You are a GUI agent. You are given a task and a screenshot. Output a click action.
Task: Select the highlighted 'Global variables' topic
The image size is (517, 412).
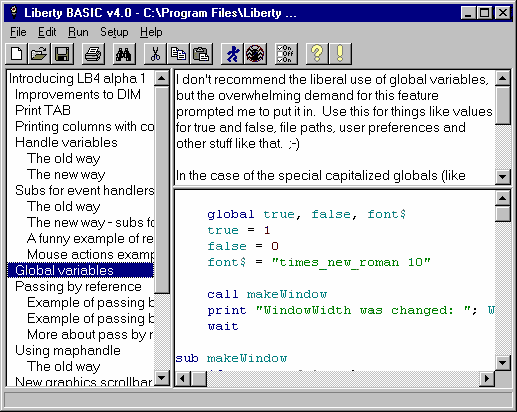coord(80,270)
